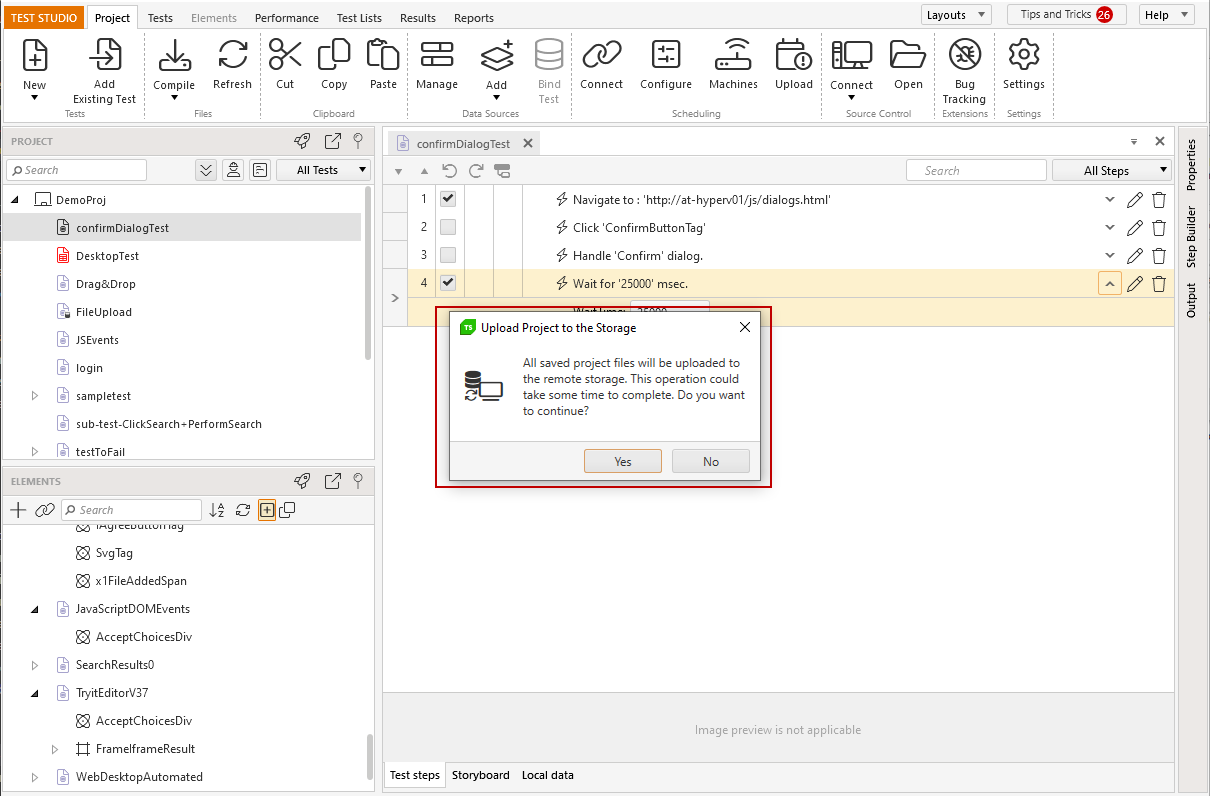The height and width of the screenshot is (796, 1210).
Task: Open the Help dropdown
Action: coord(1167,15)
